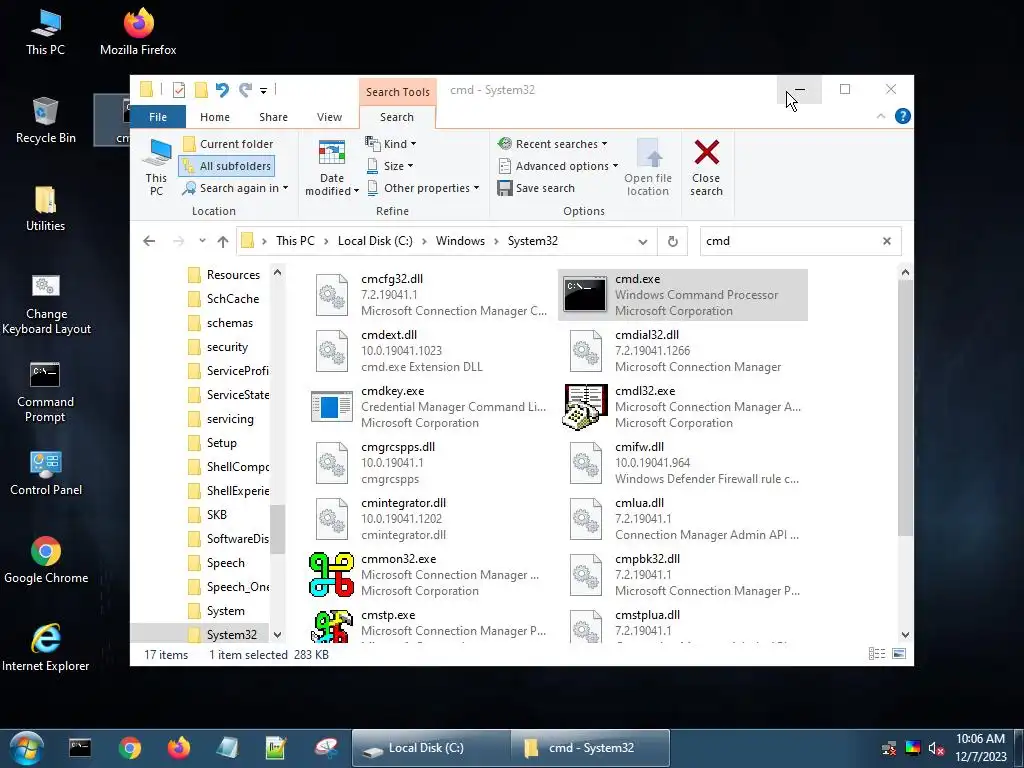Select the Speech folder in the tree

[x=216, y=563]
